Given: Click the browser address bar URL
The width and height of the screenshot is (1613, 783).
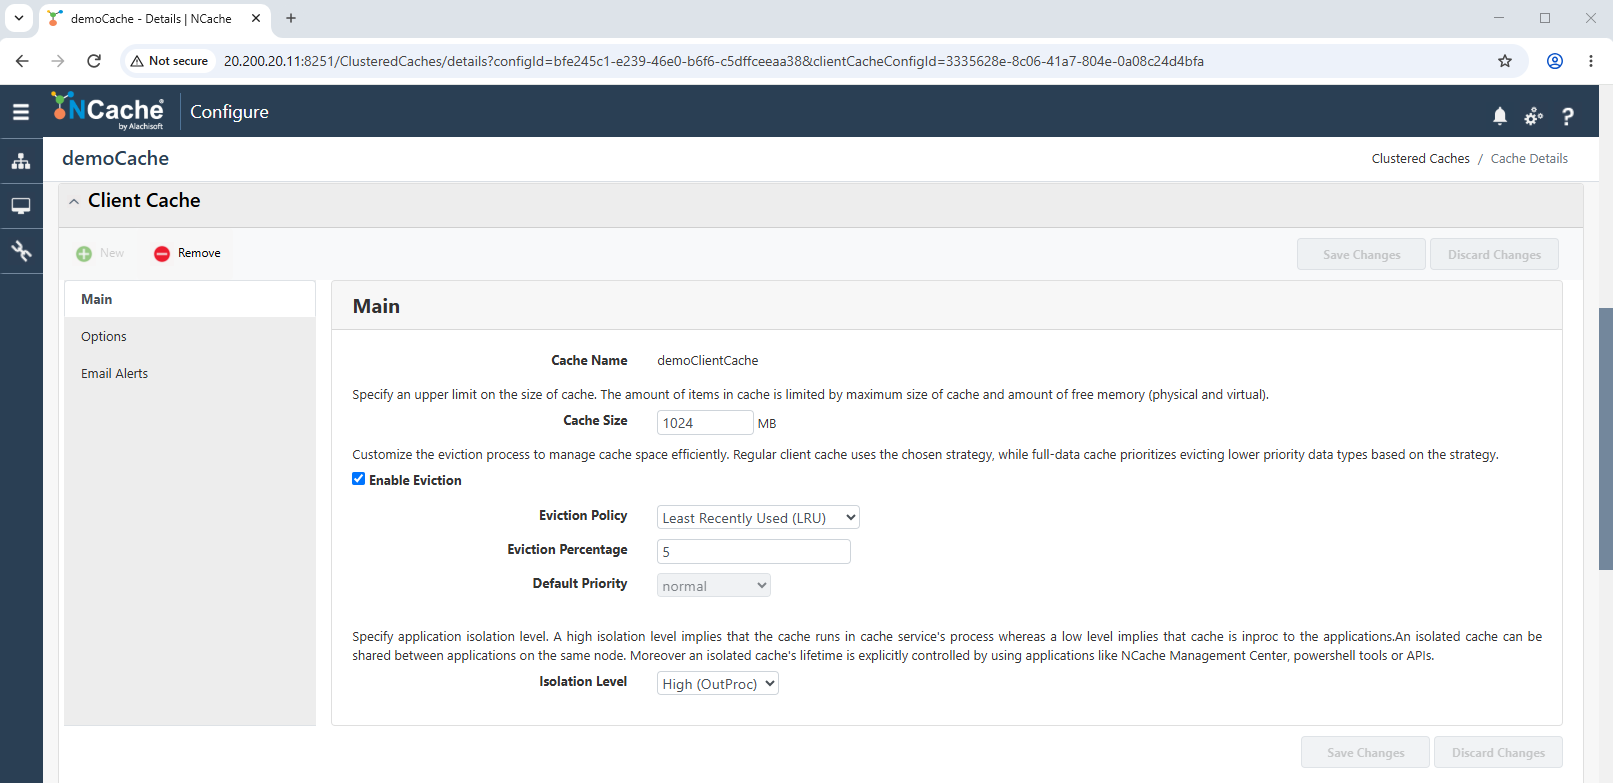Looking at the screenshot, I should click(713, 61).
